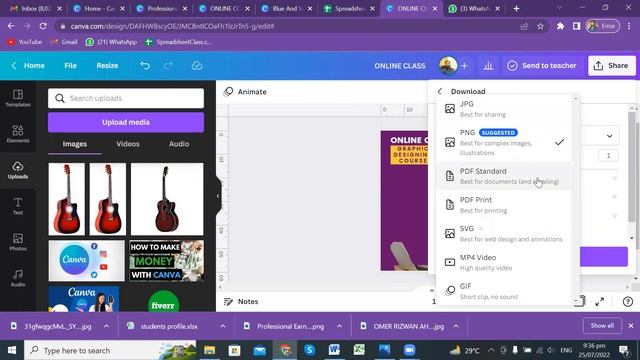Open the Audio panel in sidebar

[18, 278]
